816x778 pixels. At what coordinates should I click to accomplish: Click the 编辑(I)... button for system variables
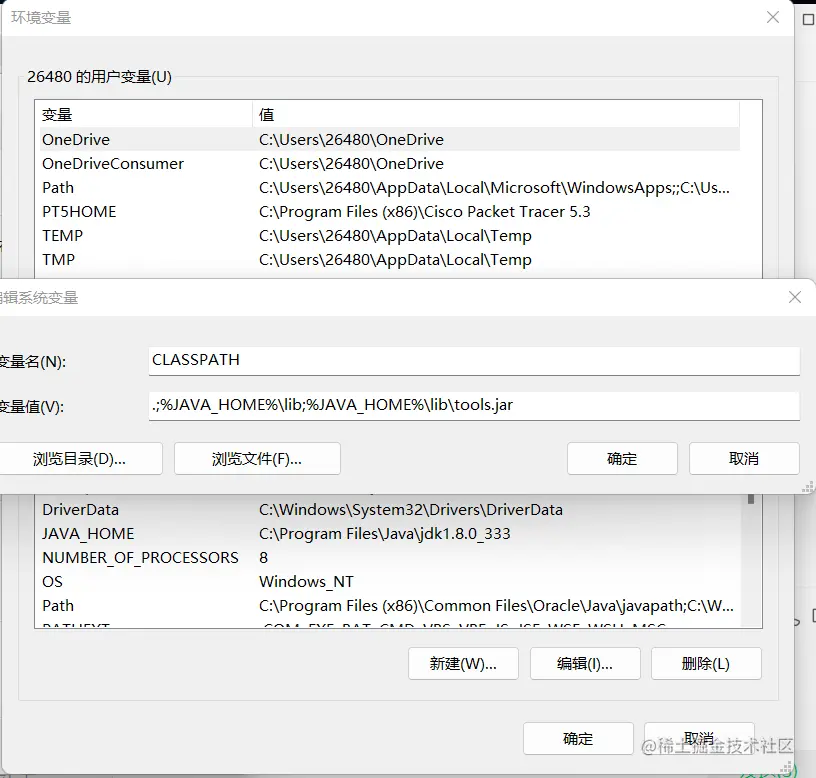pos(585,663)
